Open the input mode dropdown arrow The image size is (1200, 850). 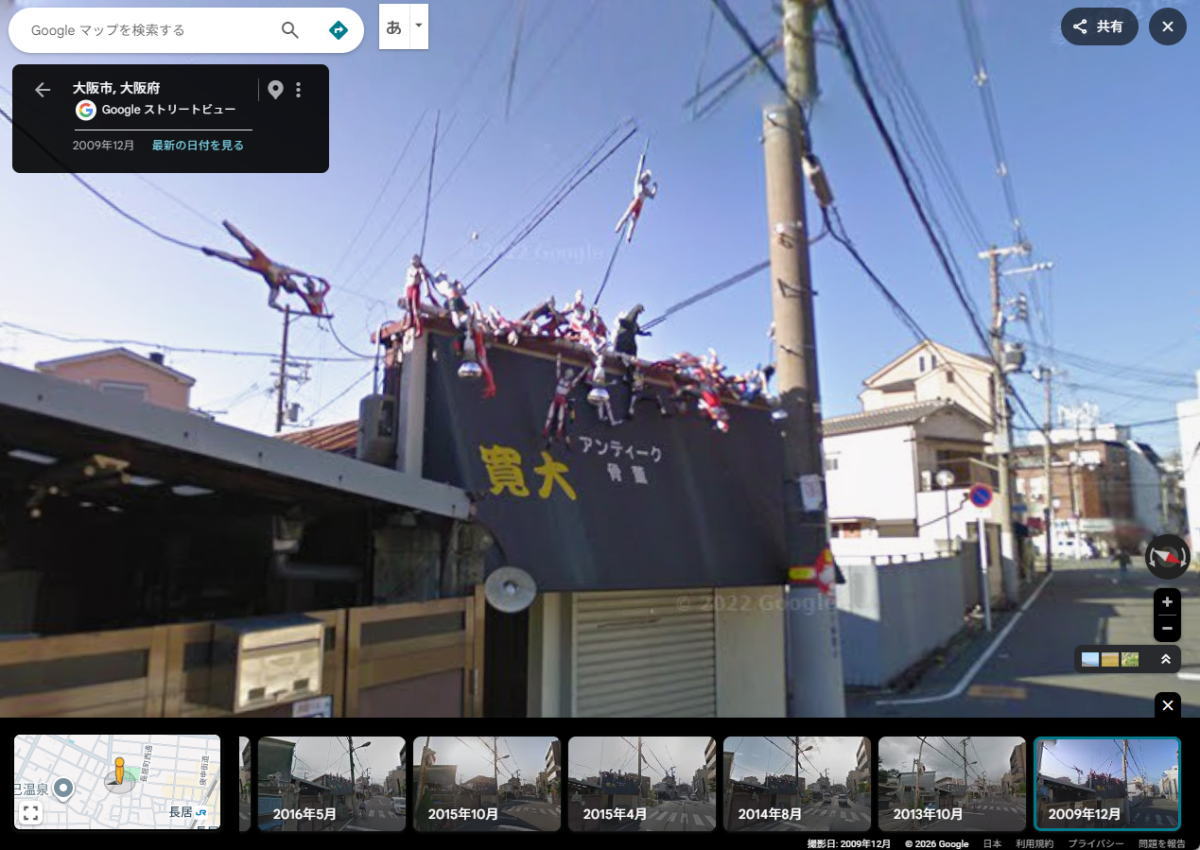tap(419, 27)
